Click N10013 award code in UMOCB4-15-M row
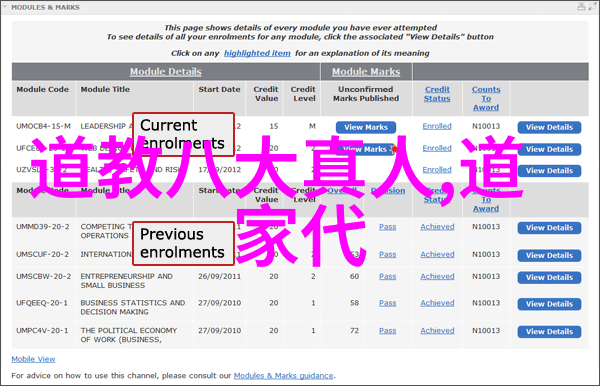This screenshot has width=600, height=386. point(486,126)
